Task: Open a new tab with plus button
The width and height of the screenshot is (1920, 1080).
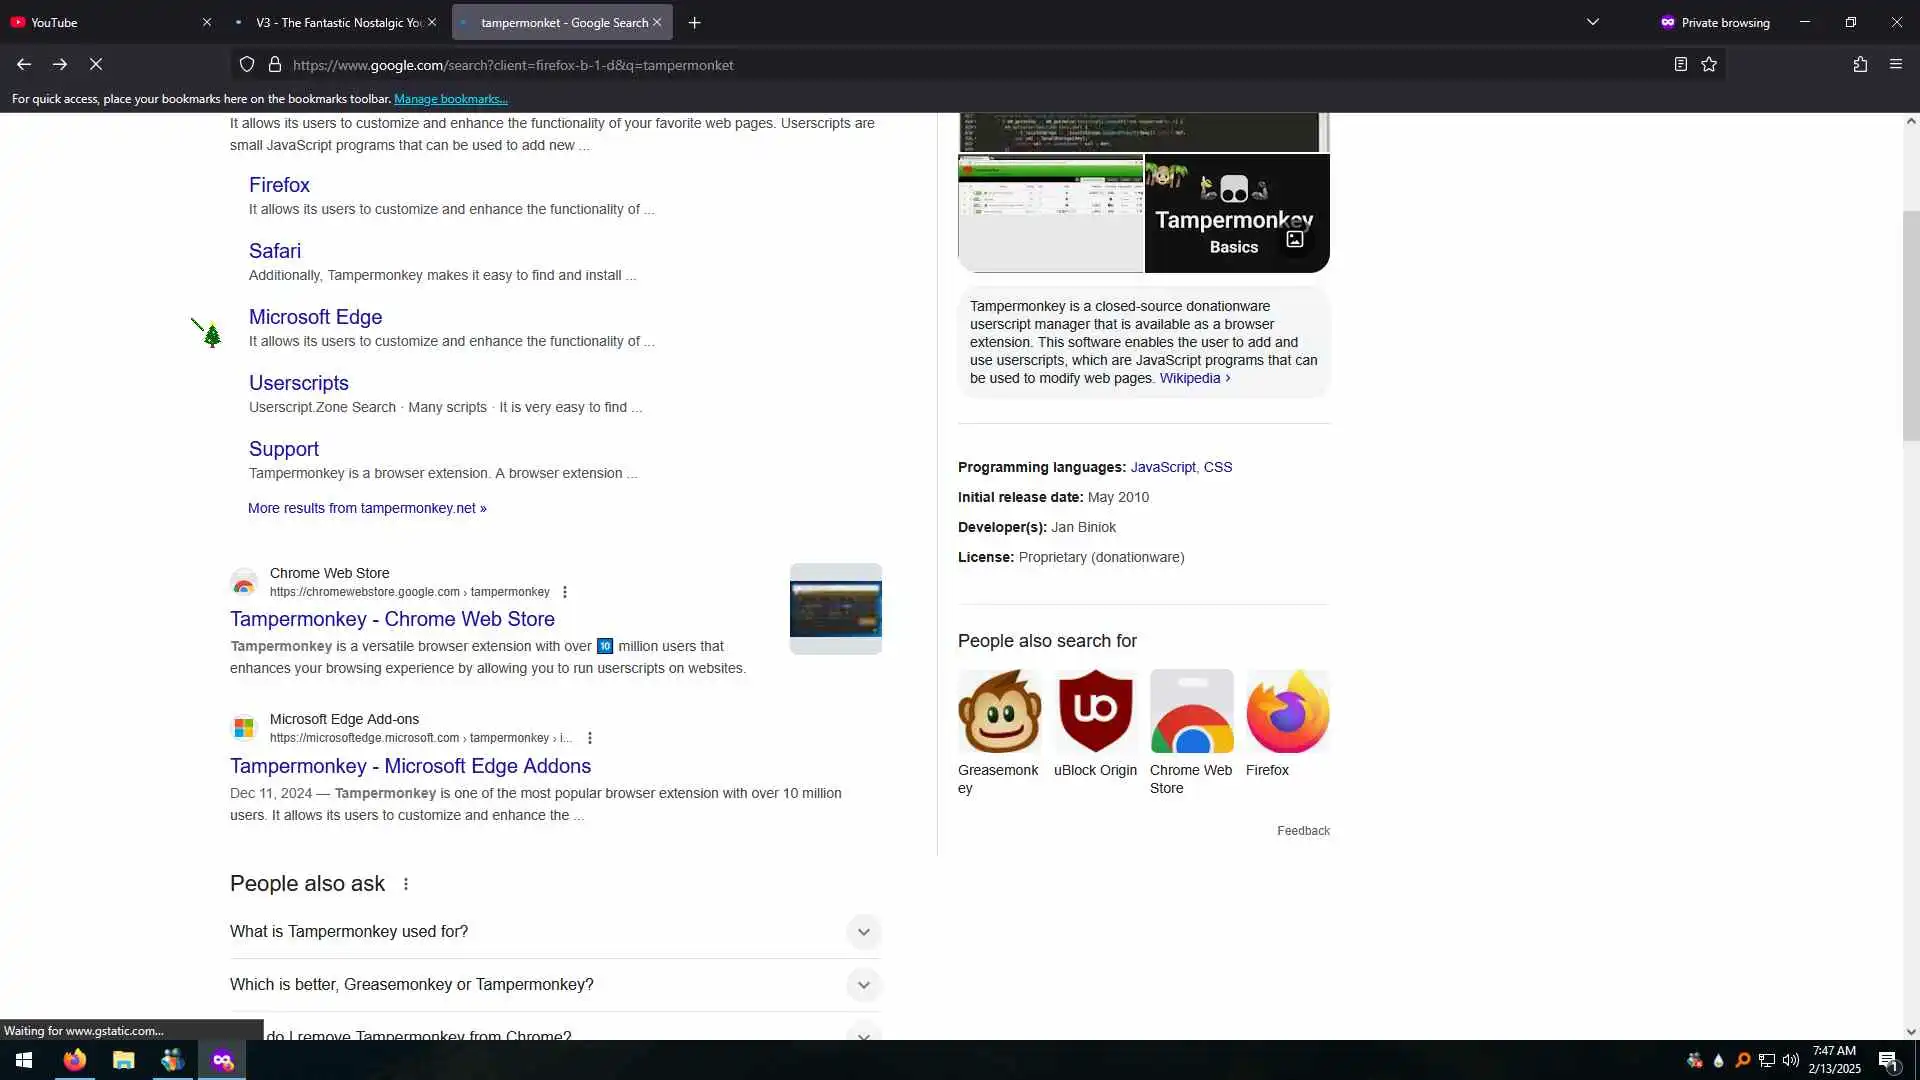Action: tap(694, 22)
